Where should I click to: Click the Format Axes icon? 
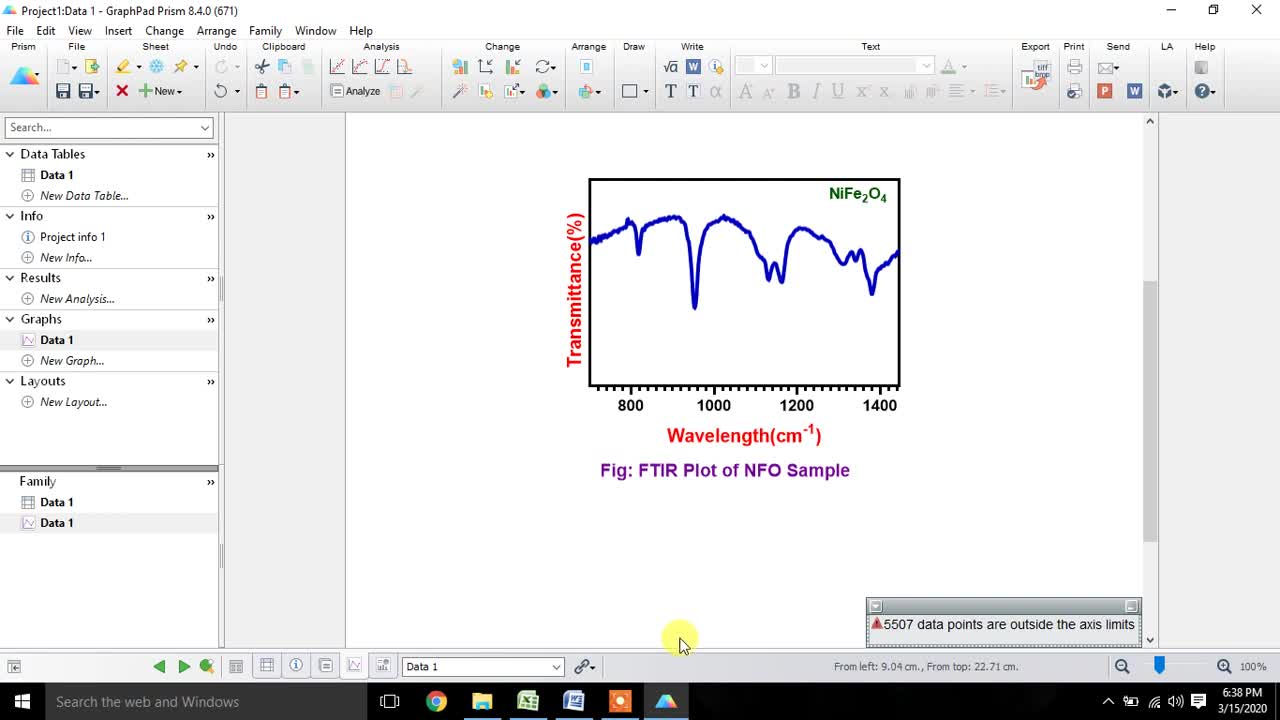click(486, 67)
